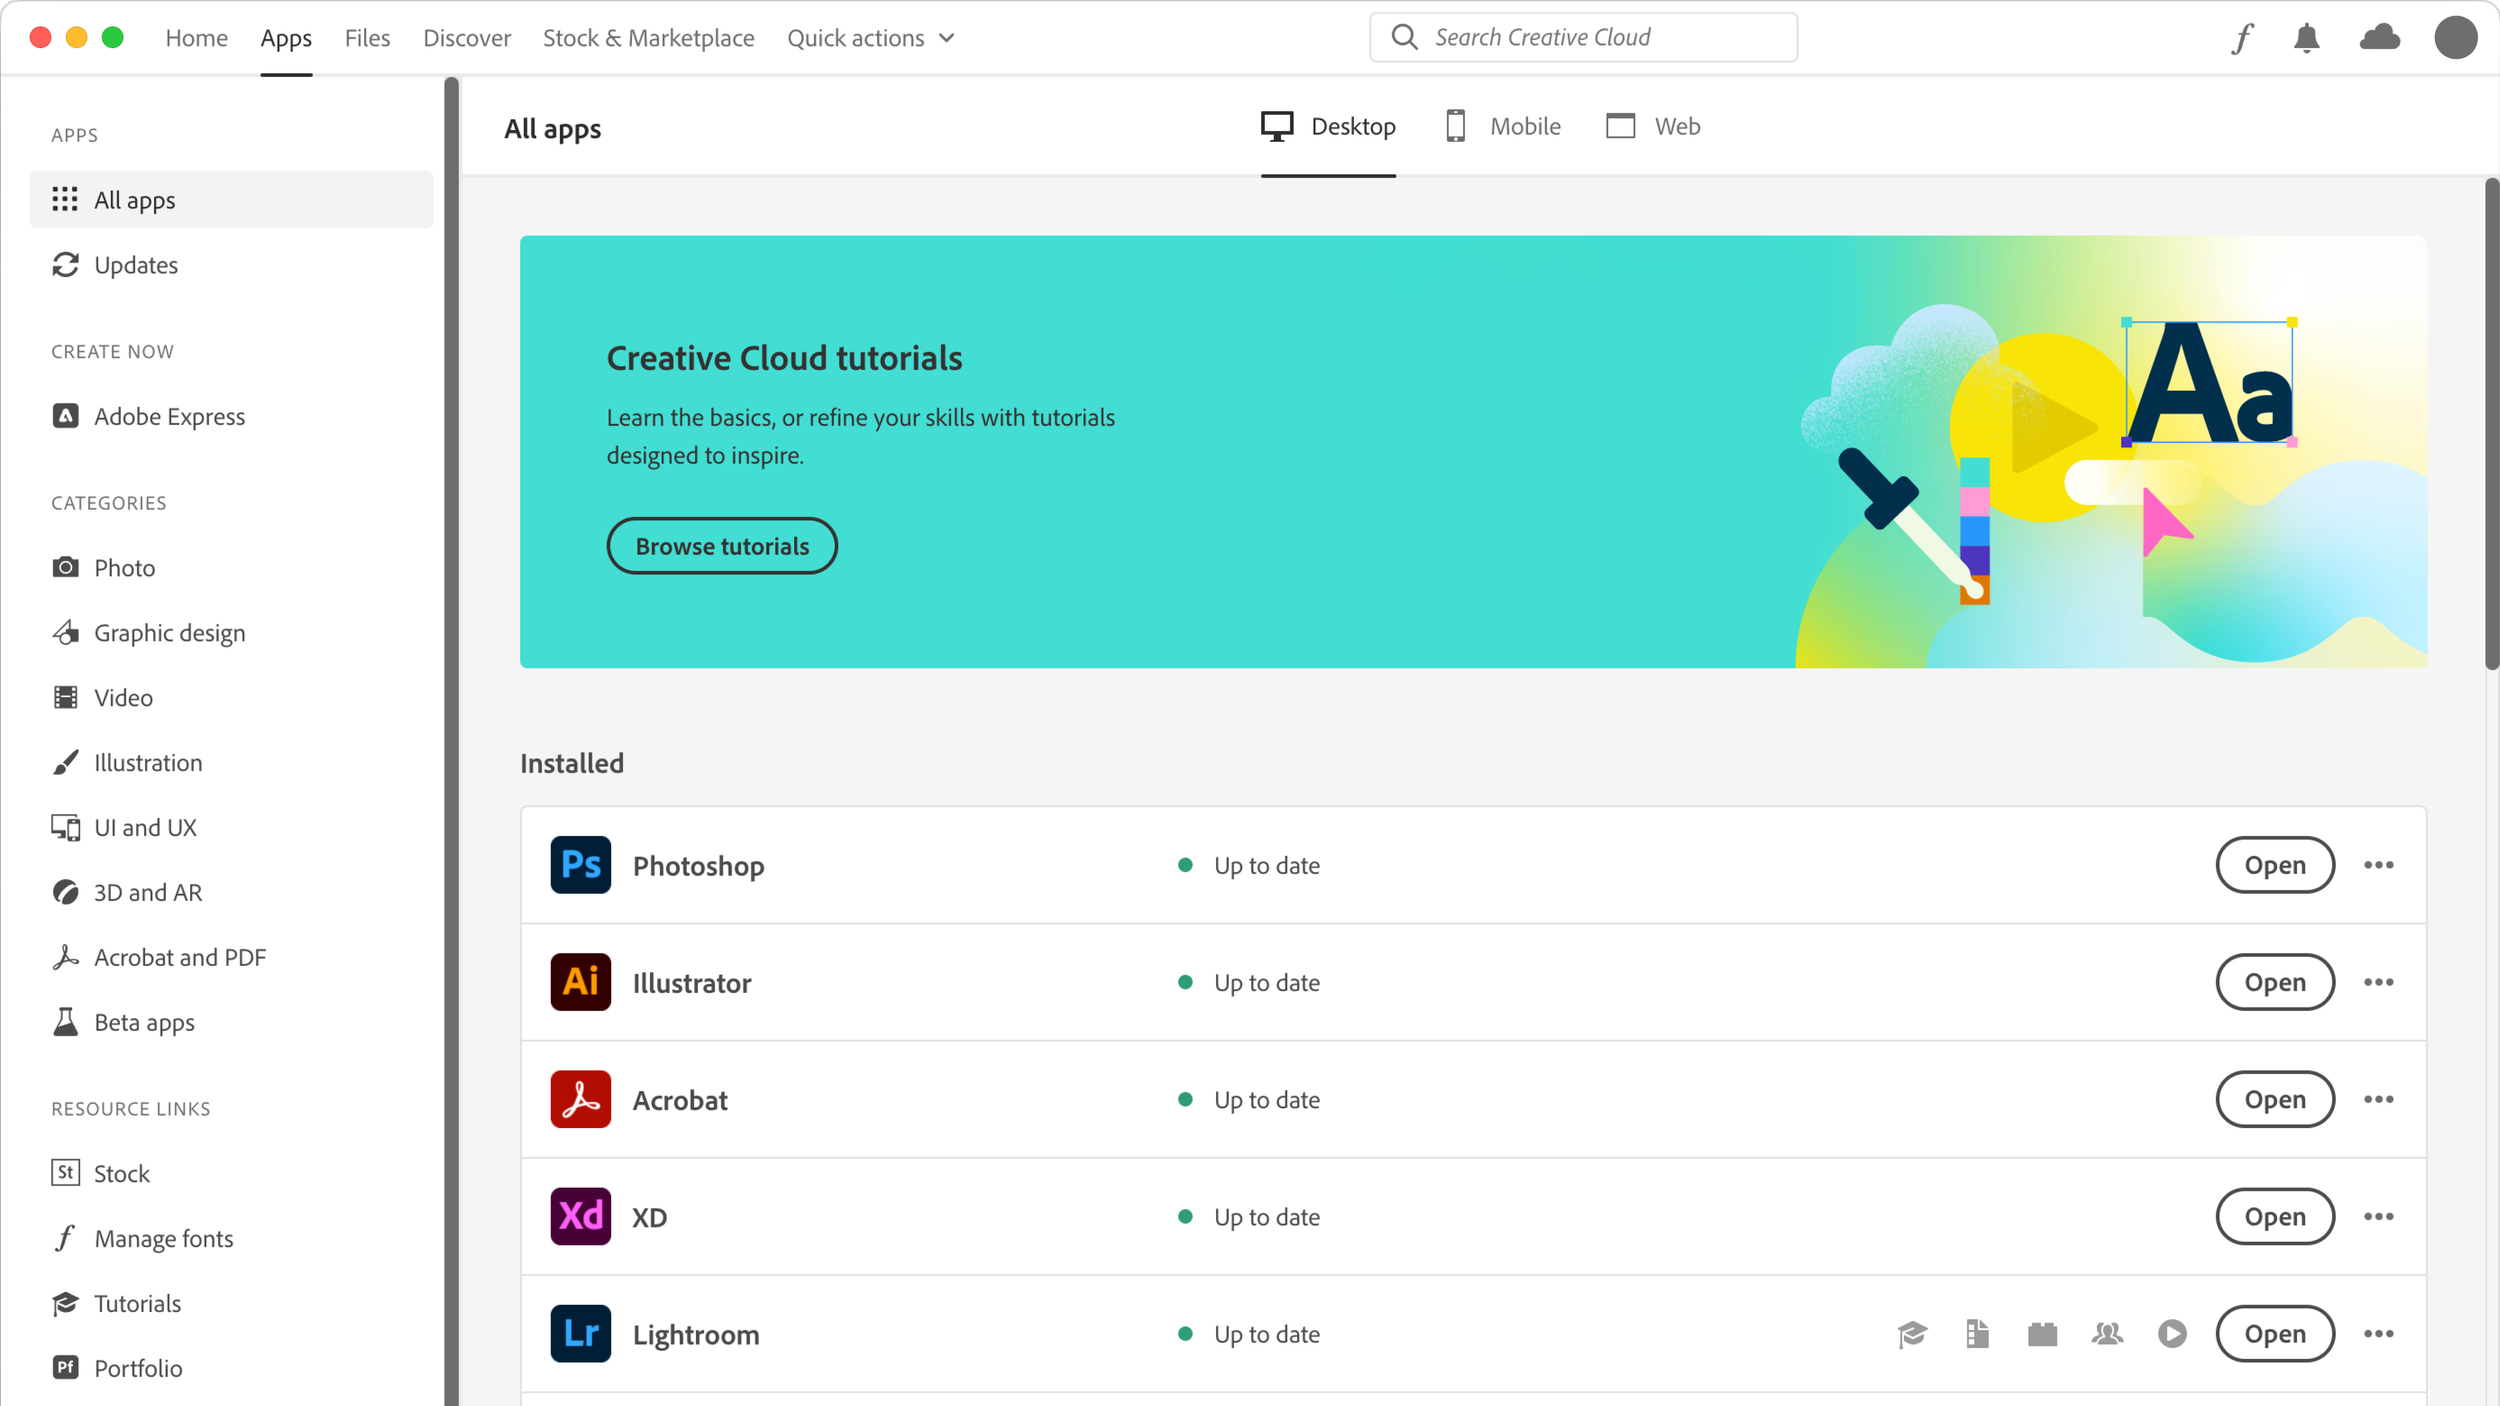
Task: Open more options for XD
Action: (2379, 1216)
